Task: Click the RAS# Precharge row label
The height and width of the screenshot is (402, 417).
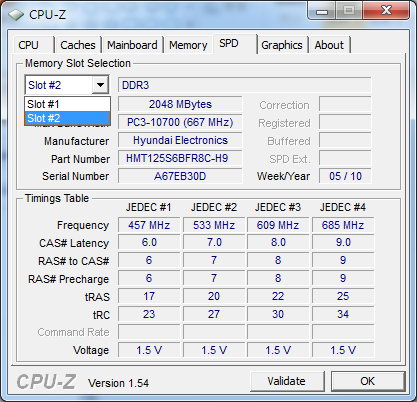Action: [69, 279]
